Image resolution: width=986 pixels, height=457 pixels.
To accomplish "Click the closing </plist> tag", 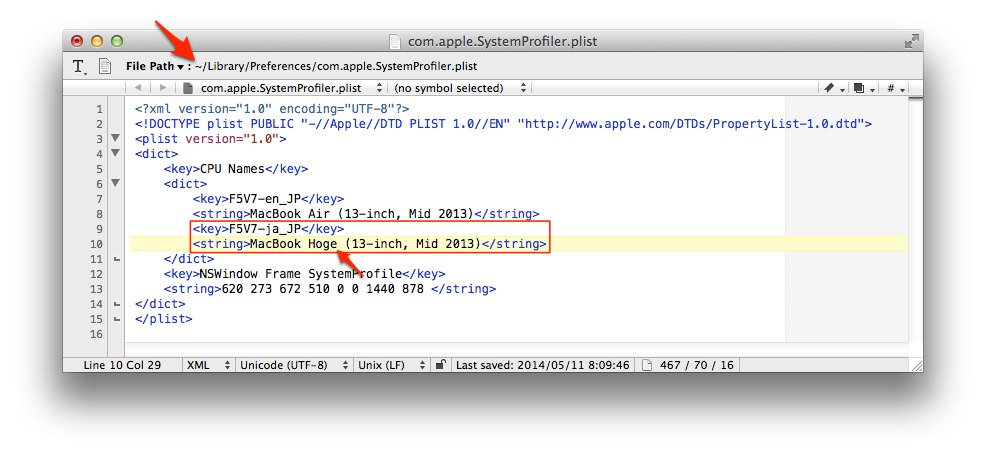I will 163,319.
